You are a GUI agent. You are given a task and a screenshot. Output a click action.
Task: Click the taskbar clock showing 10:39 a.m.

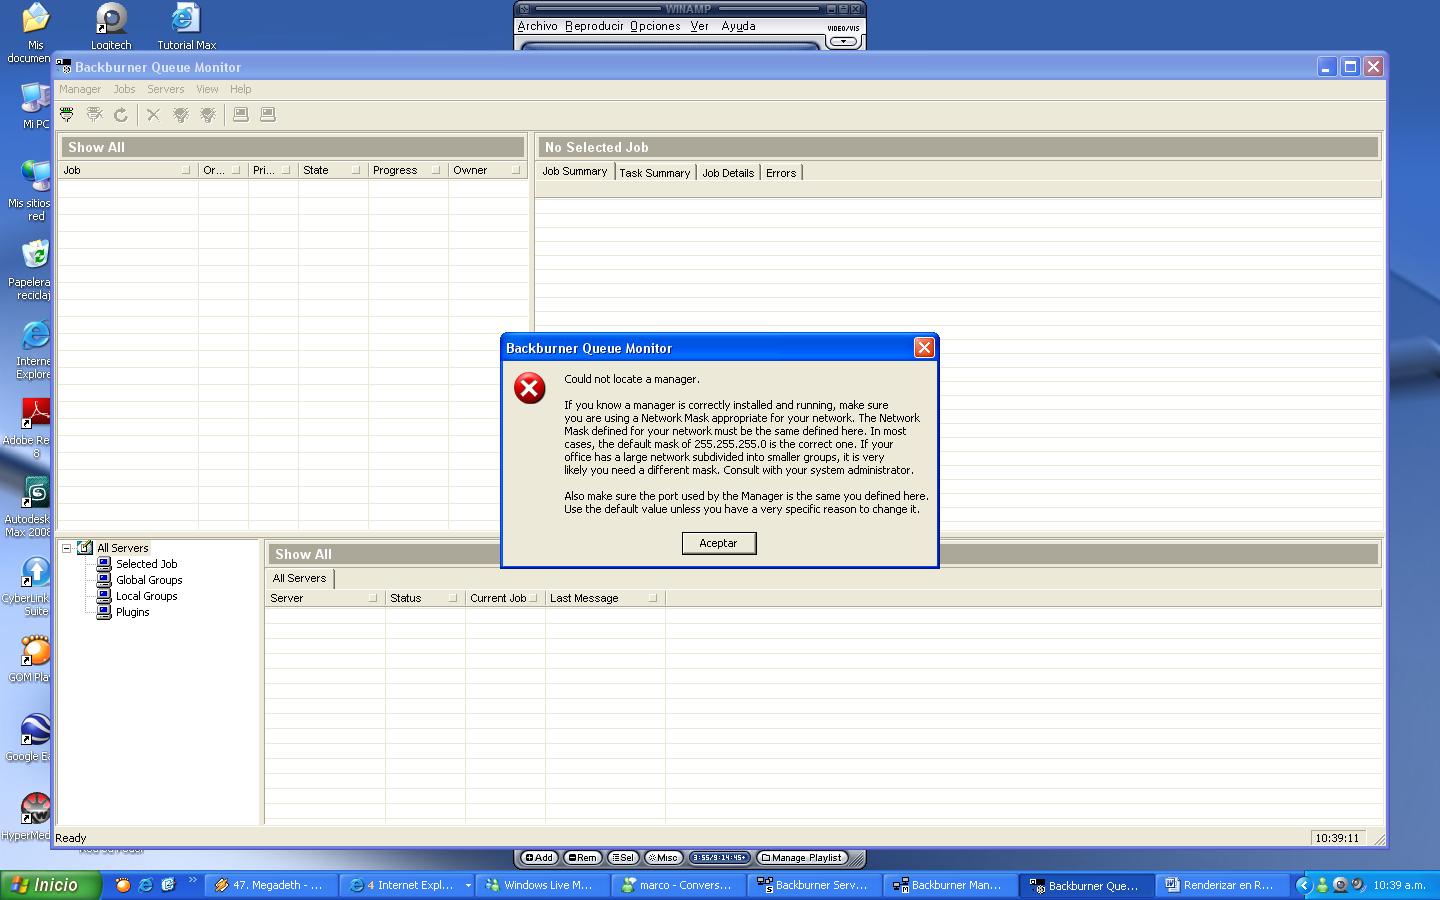[x=1399, y=885]
